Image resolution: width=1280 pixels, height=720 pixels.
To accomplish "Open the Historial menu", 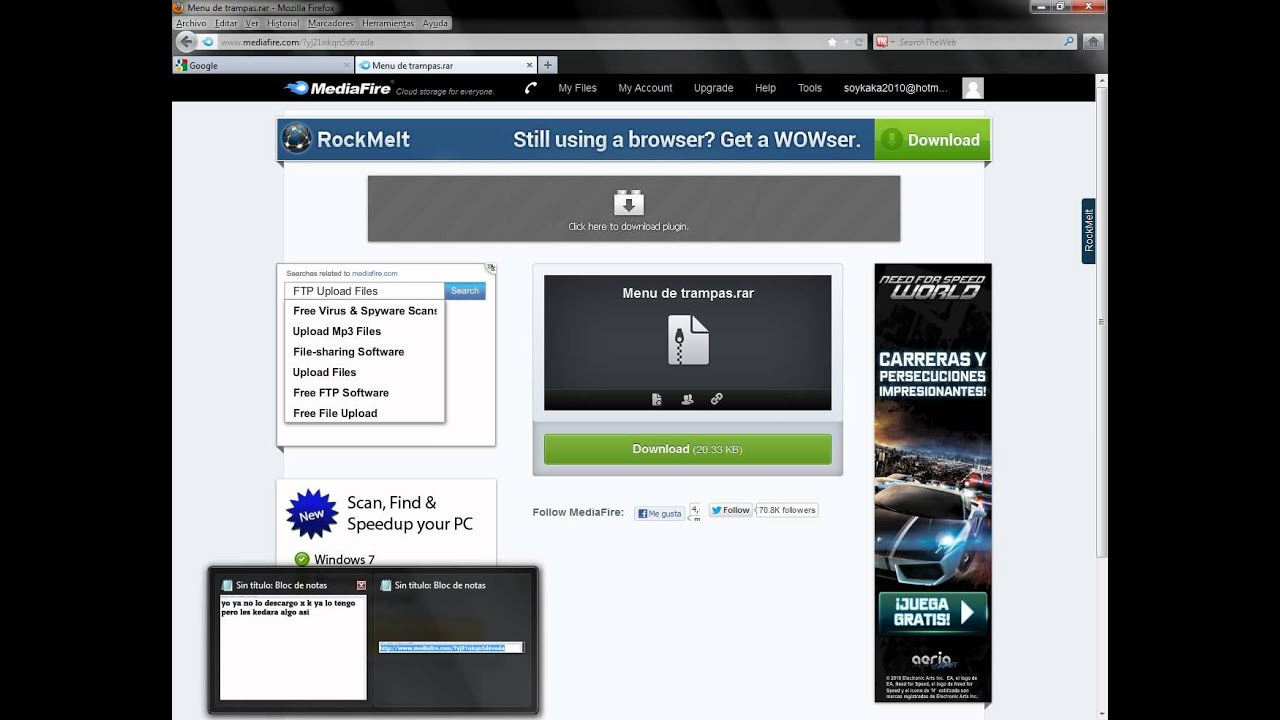I will pos(283,23).
